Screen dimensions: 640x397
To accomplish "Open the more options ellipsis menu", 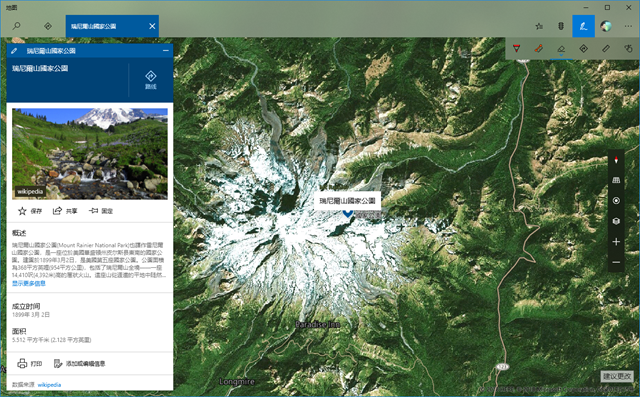I will coord(628,26).
